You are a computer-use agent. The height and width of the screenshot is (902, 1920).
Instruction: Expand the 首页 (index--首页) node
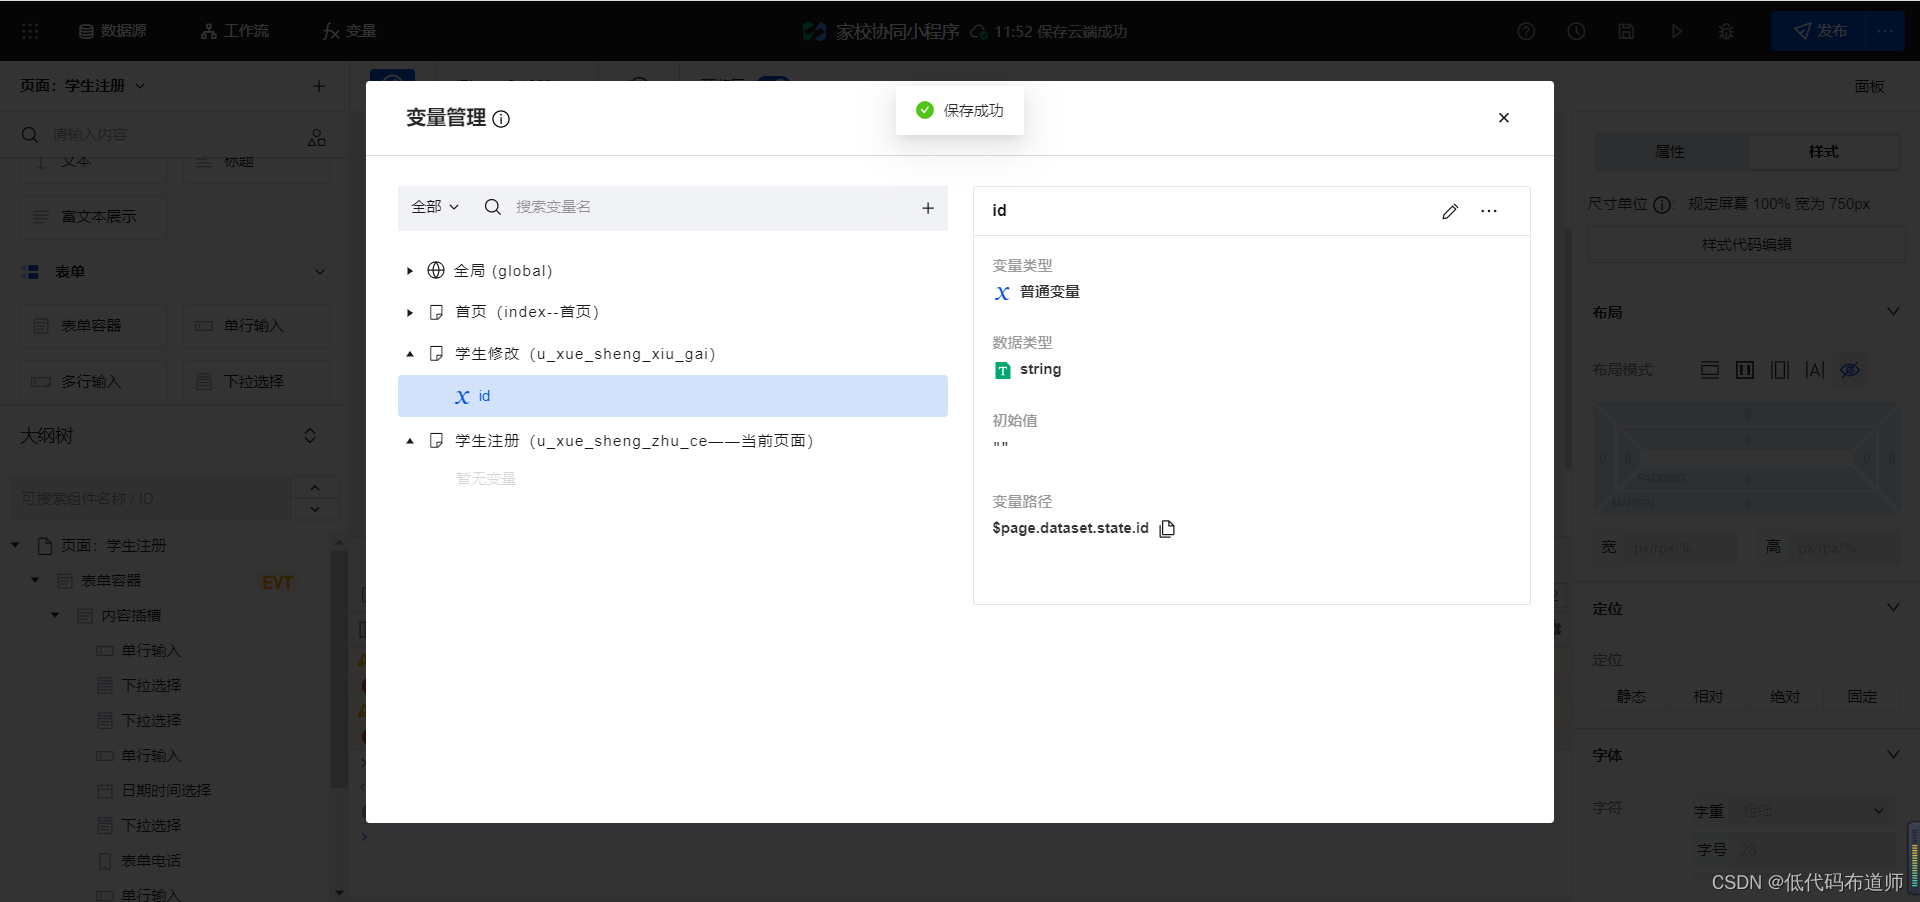coord(410,313)
